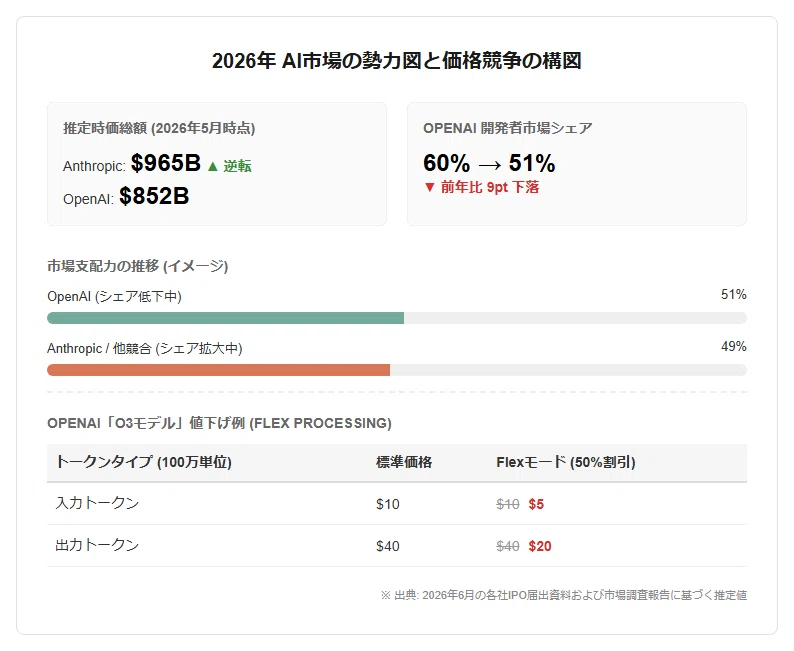
Task: Click the red $20 Flex price
Action: pyautogui.click(x=540, y=546)
